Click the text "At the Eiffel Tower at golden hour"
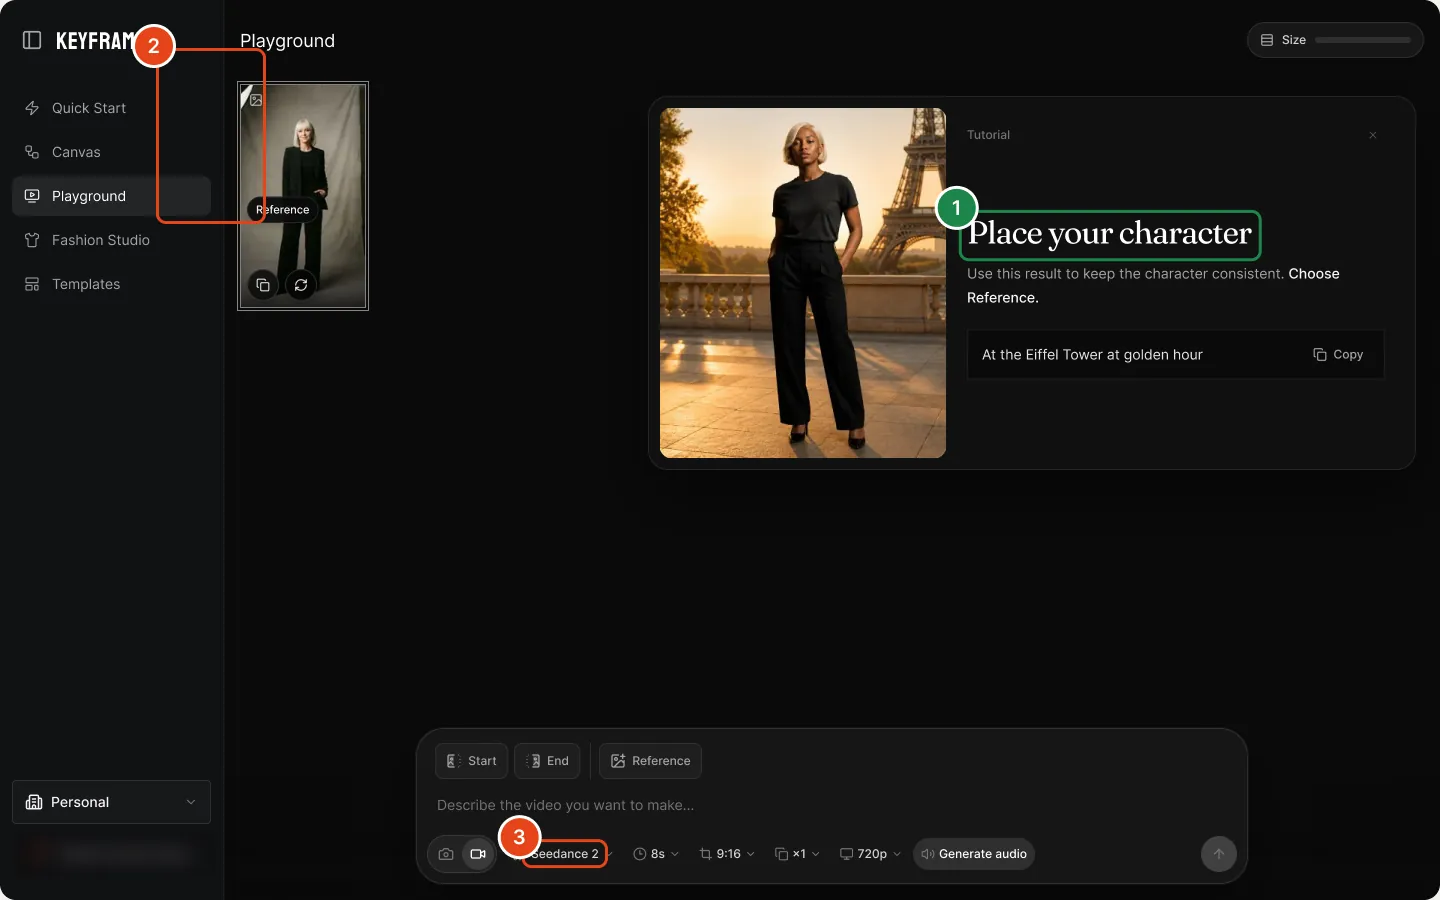This screenshot has width=1440, height=900. [x=1092, y=355]
